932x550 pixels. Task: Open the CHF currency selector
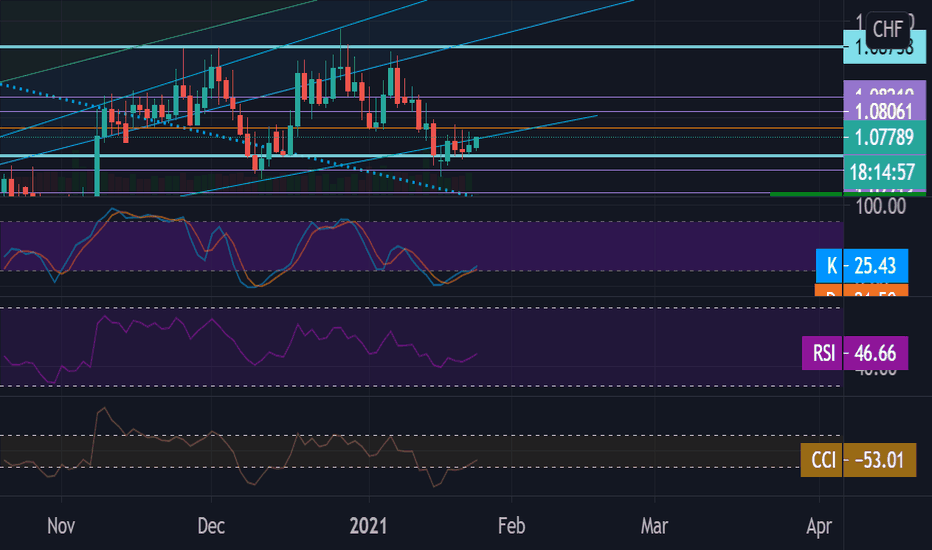[888, 29]
